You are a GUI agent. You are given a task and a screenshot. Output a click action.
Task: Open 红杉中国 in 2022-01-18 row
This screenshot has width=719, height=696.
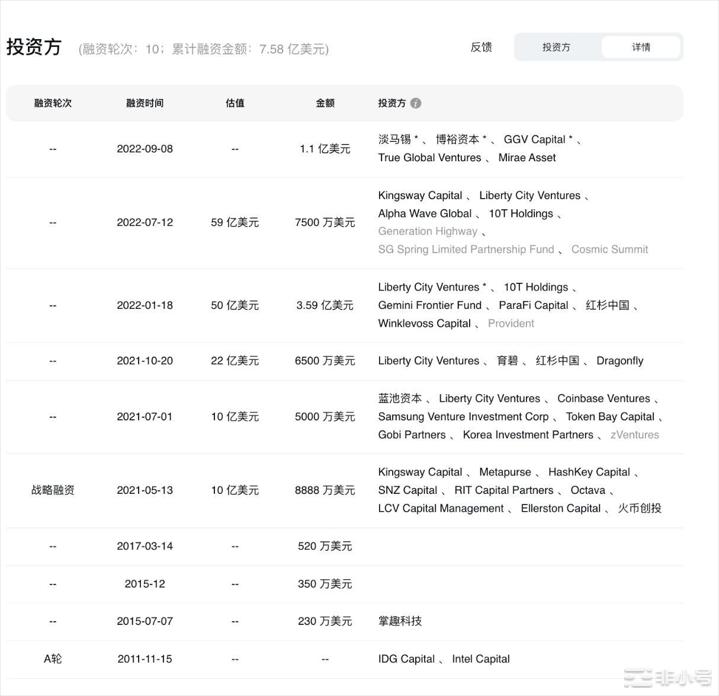pyautogui.click(x=607, y=305)
